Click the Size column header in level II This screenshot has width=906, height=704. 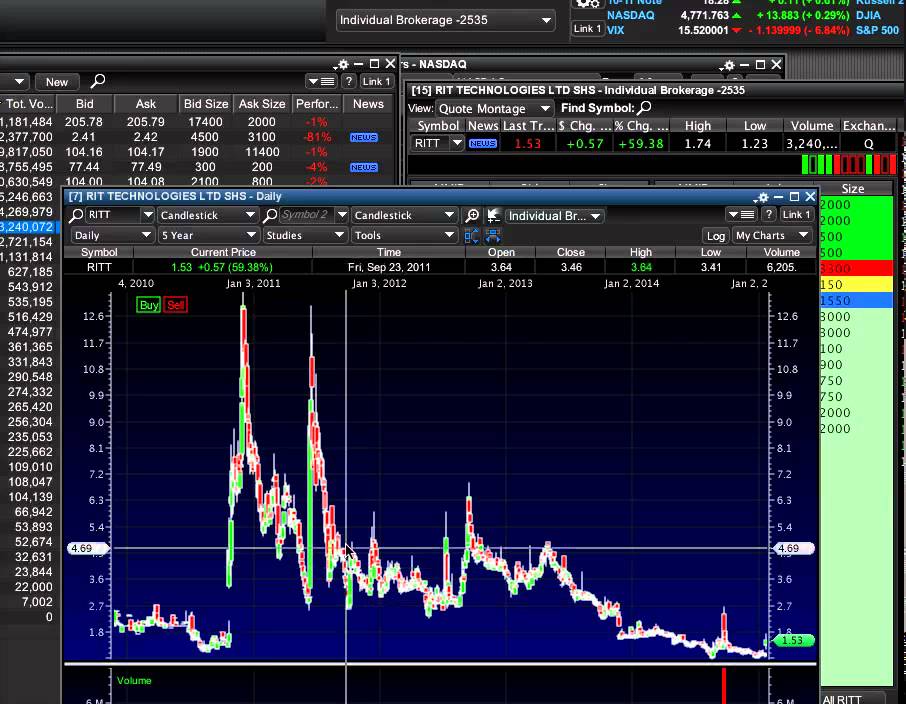pos(852,189)
